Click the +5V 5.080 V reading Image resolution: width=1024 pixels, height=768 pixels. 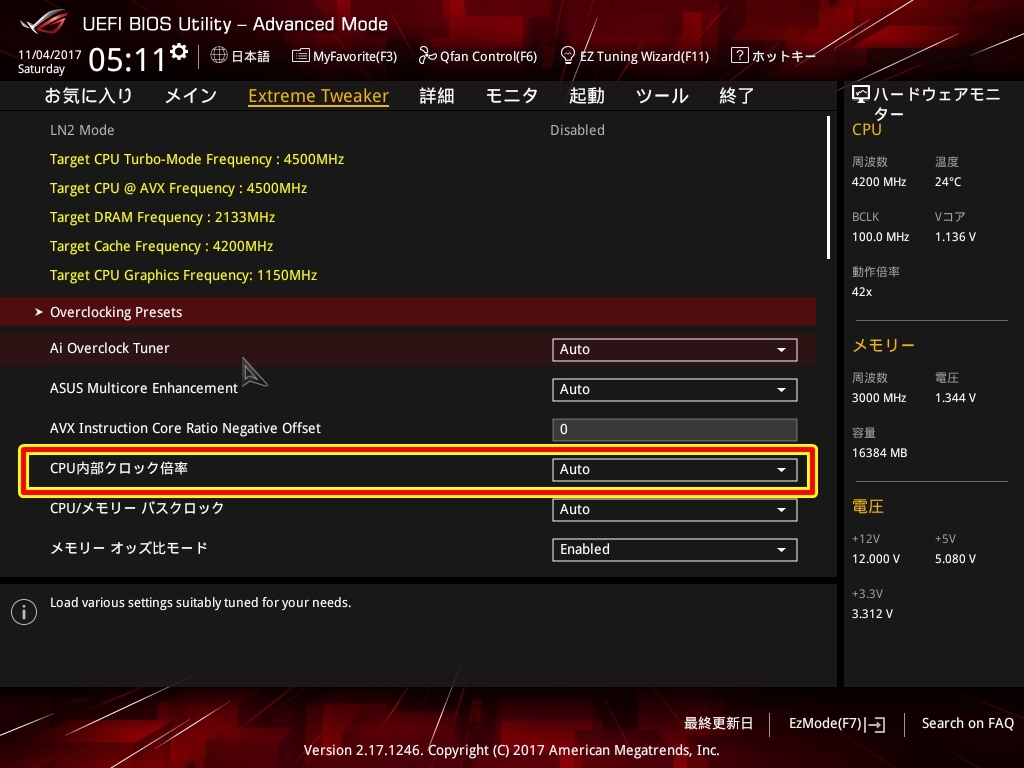955,559
